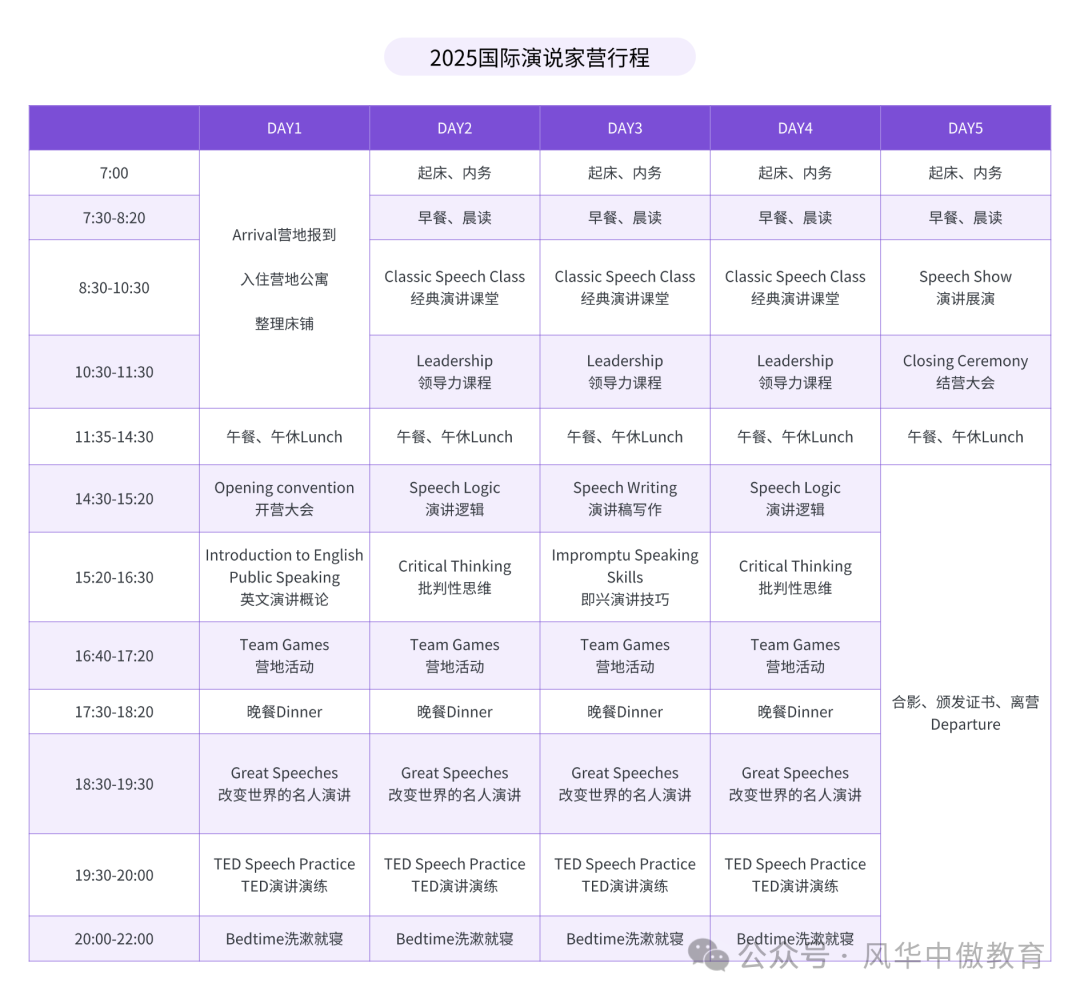This screenshot has height=999, width=1080.
Task: Click DAY4 晚餐Dinner cell
Action: click(x=795, y=712)
